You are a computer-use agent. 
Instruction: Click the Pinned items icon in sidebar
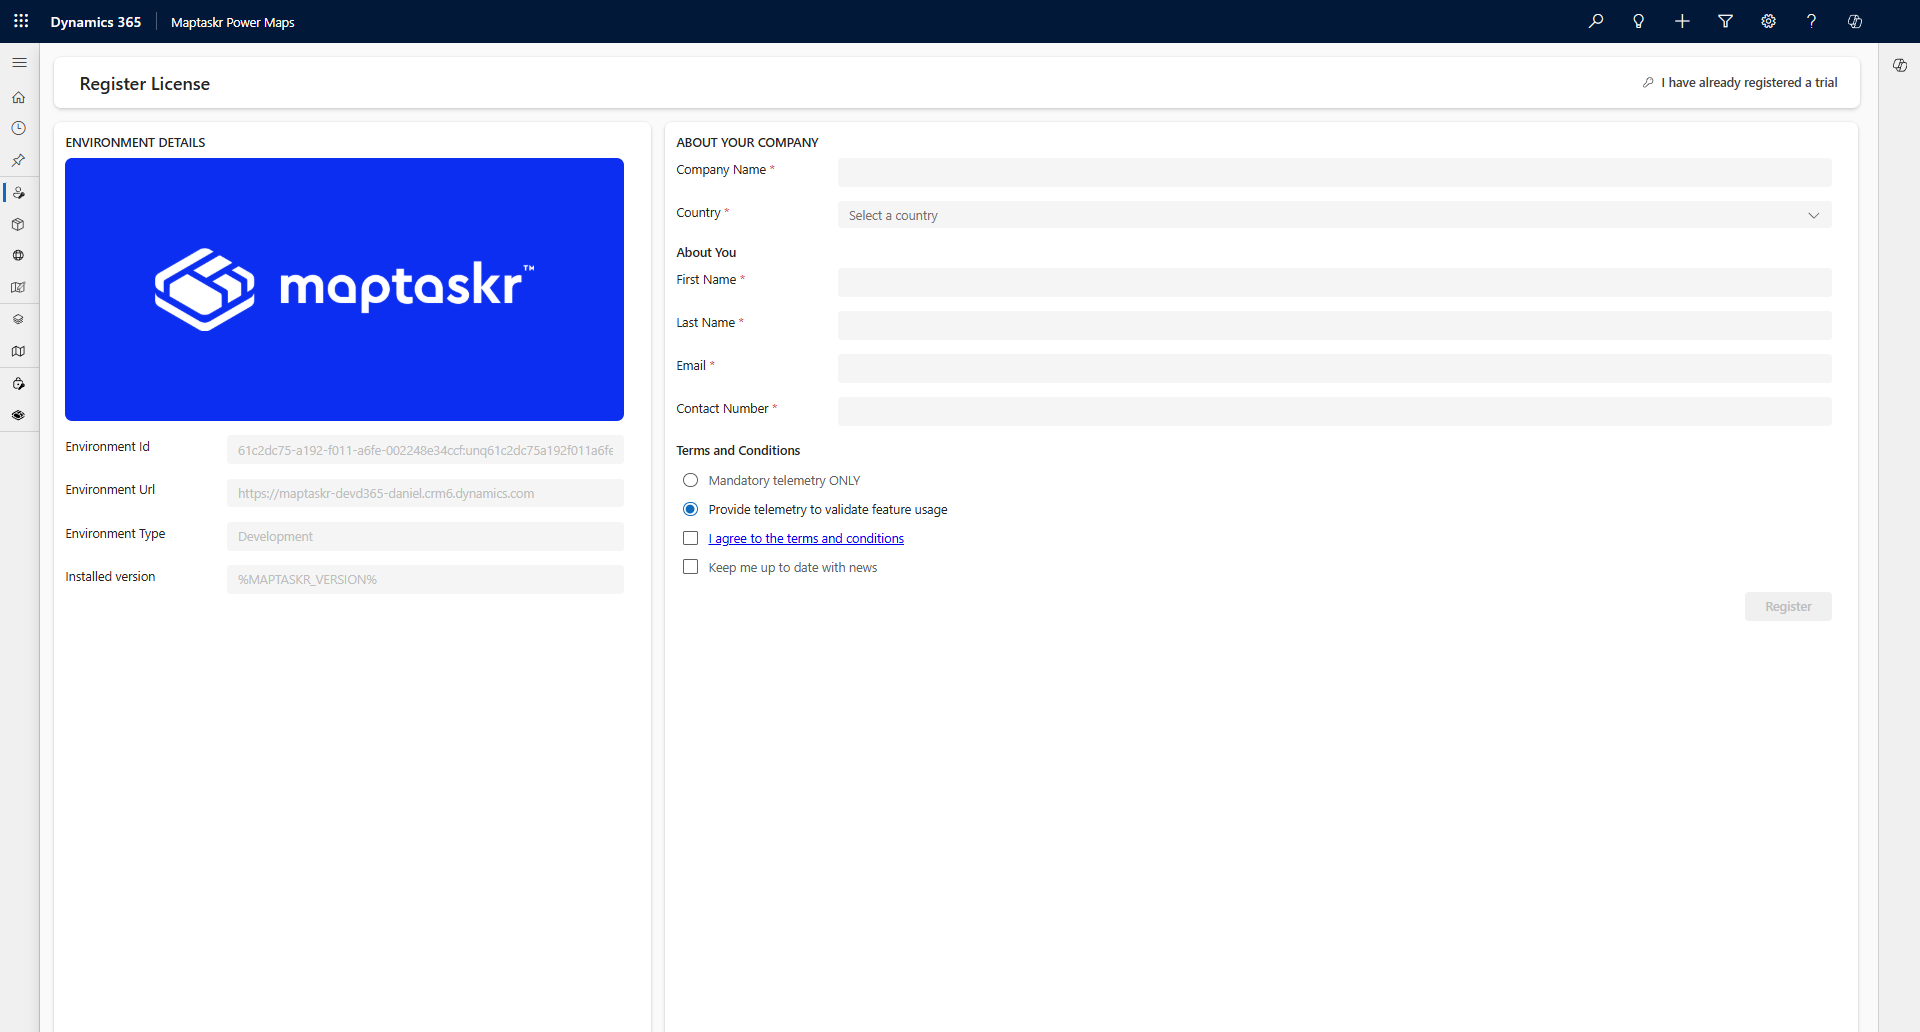[x=18, y=160]
